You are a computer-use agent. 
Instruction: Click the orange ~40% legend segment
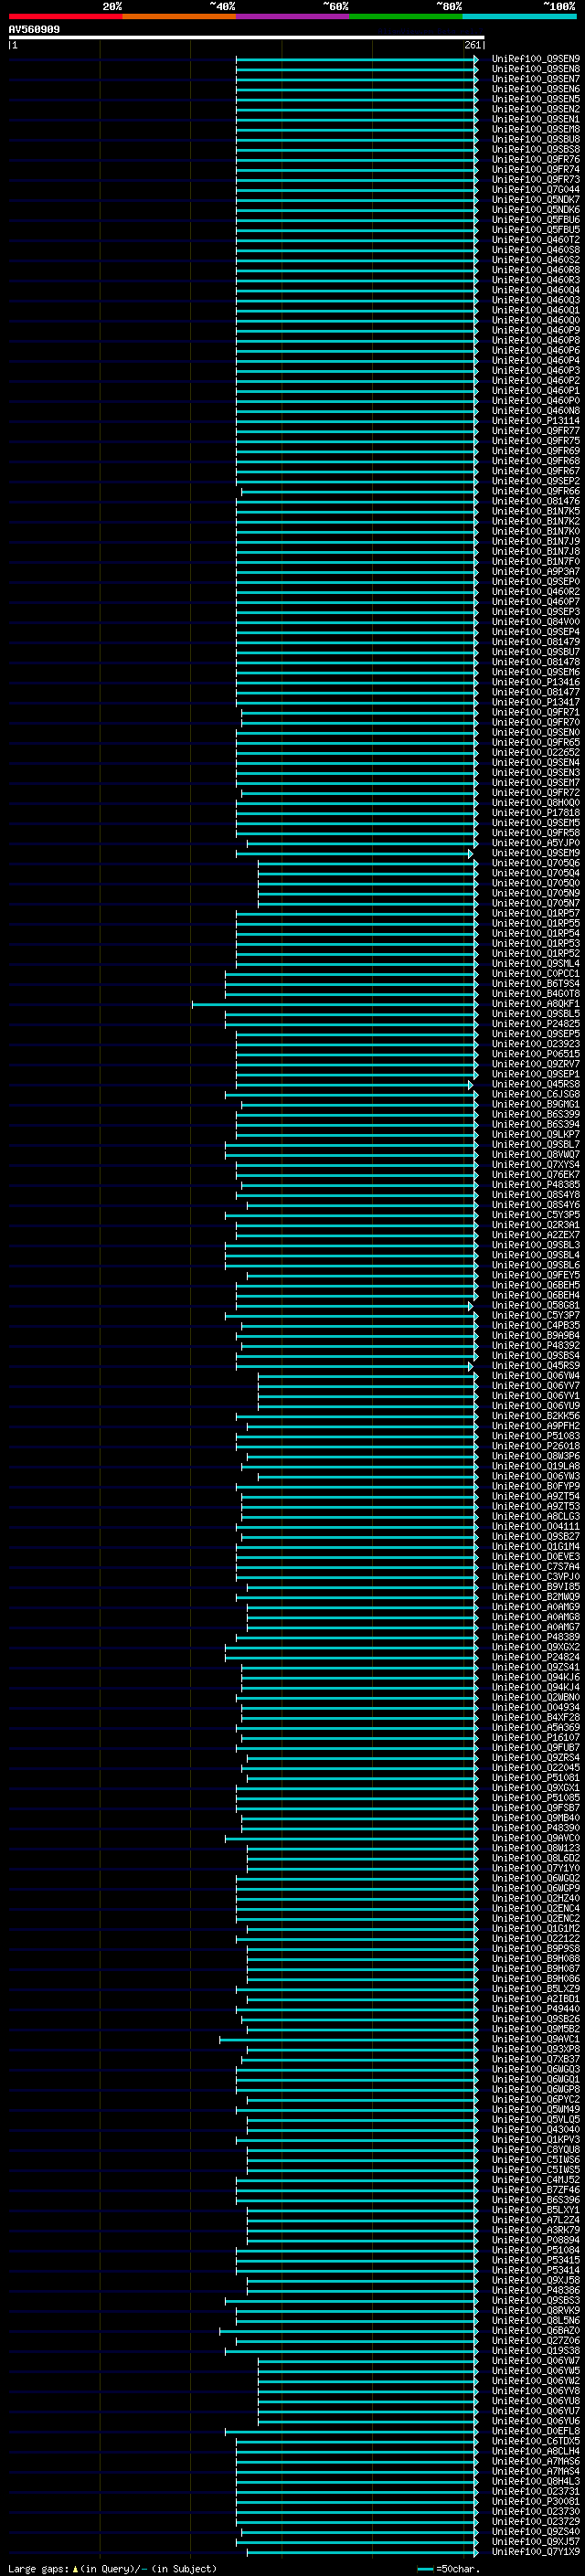click(x=179, y=16)
